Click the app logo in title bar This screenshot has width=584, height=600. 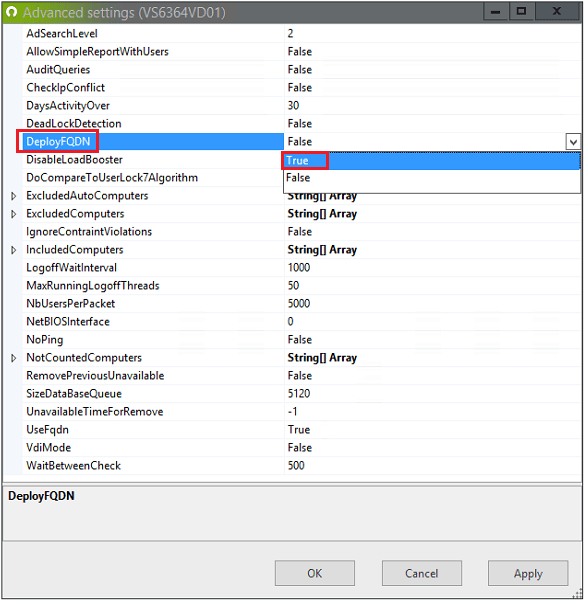click(x=11, y=12)
